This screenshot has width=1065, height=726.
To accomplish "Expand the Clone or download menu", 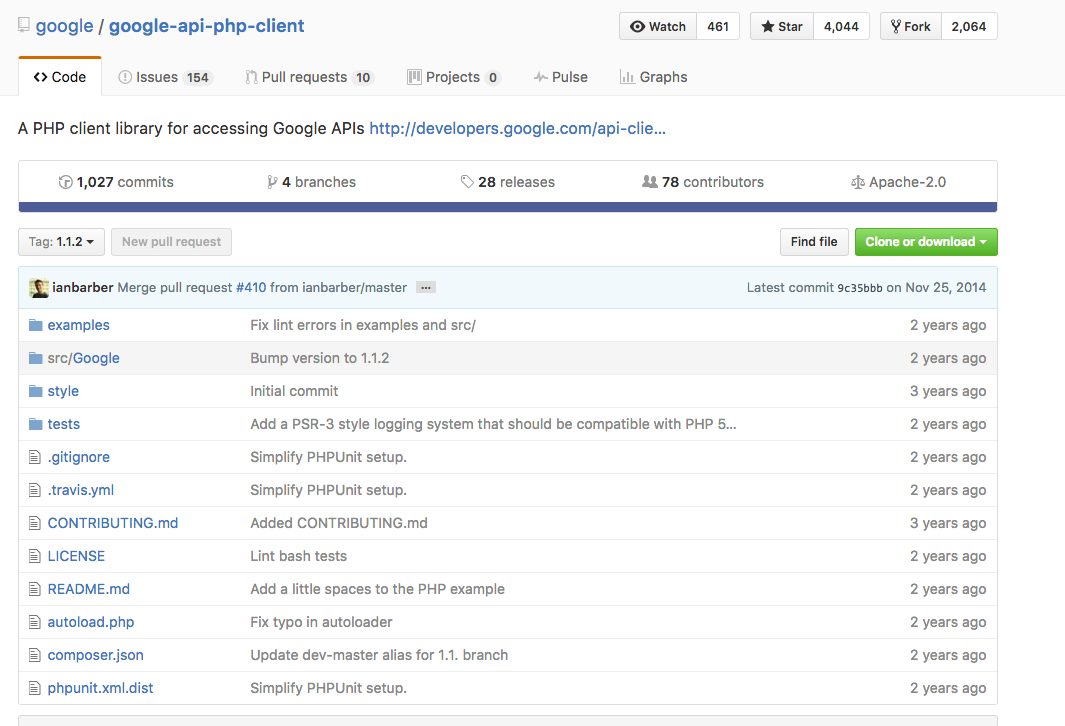I will click(926, 242).
